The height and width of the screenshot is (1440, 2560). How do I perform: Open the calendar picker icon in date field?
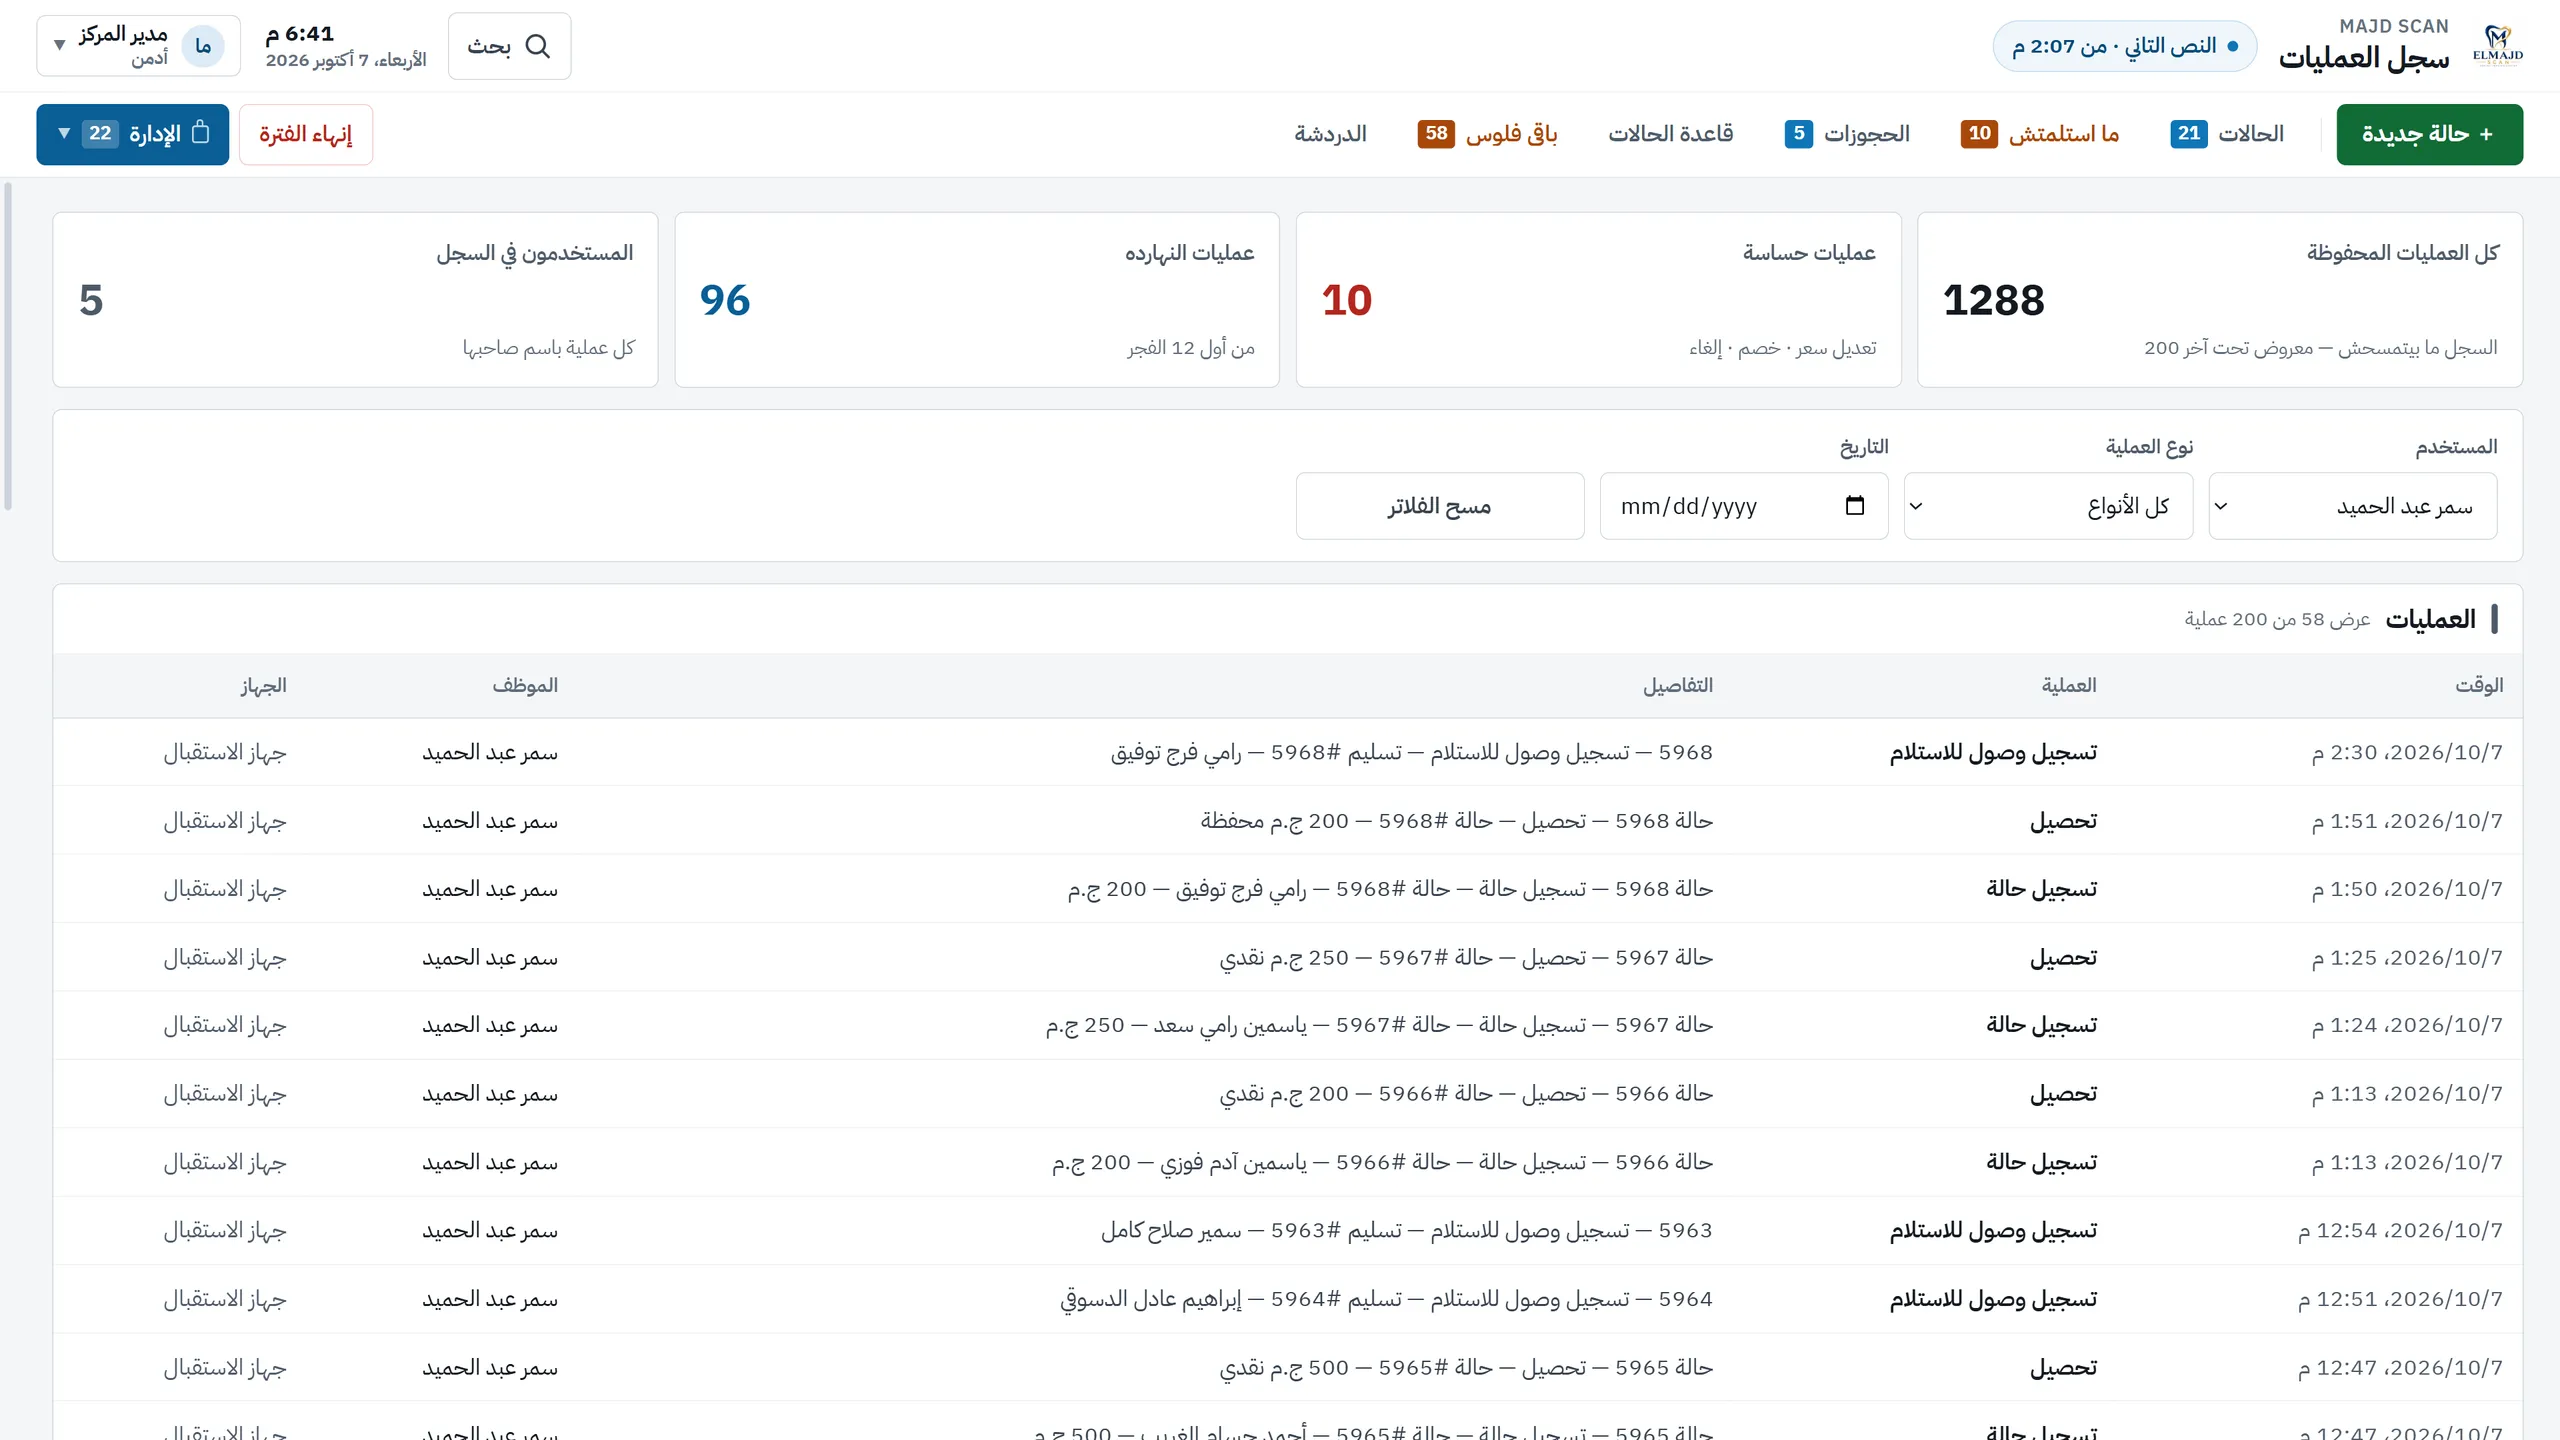tap(1855, 506)
